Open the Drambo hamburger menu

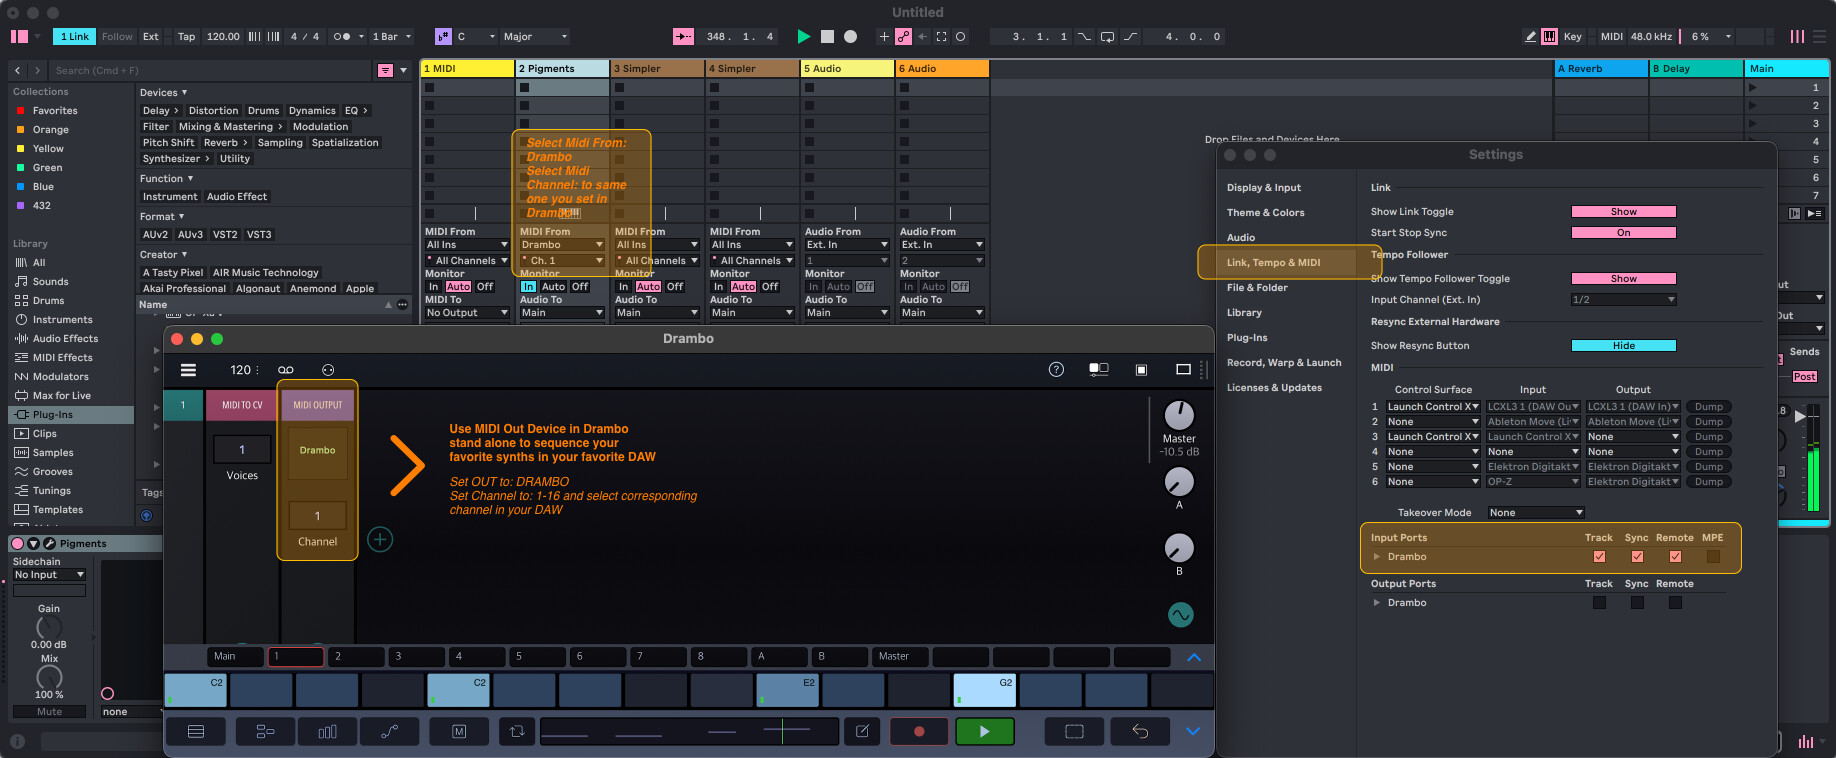[188, 370]
